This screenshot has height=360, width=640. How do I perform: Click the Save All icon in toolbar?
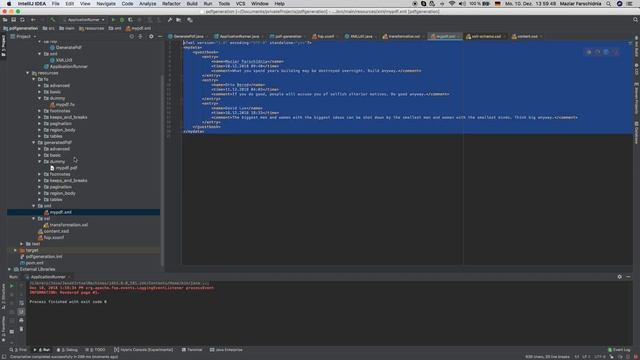pos(13,20)
